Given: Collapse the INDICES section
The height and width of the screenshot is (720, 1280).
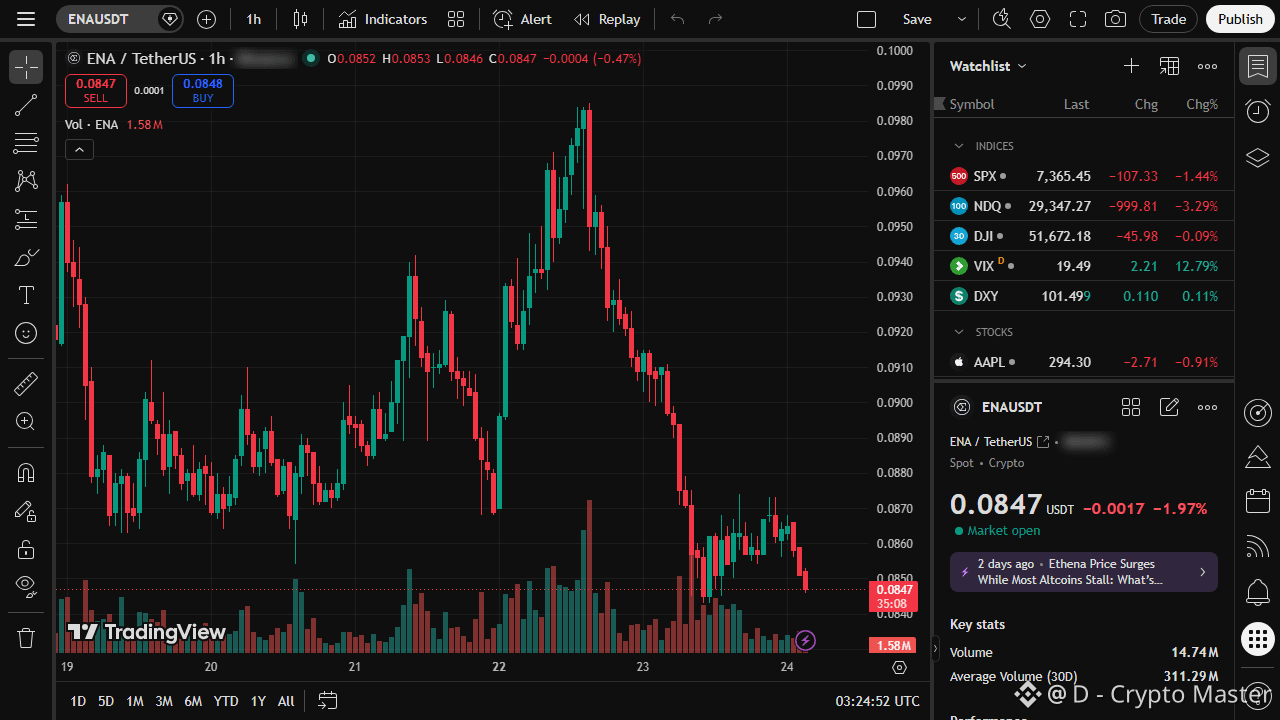Looking at the screenshot, I should (959, 146).
